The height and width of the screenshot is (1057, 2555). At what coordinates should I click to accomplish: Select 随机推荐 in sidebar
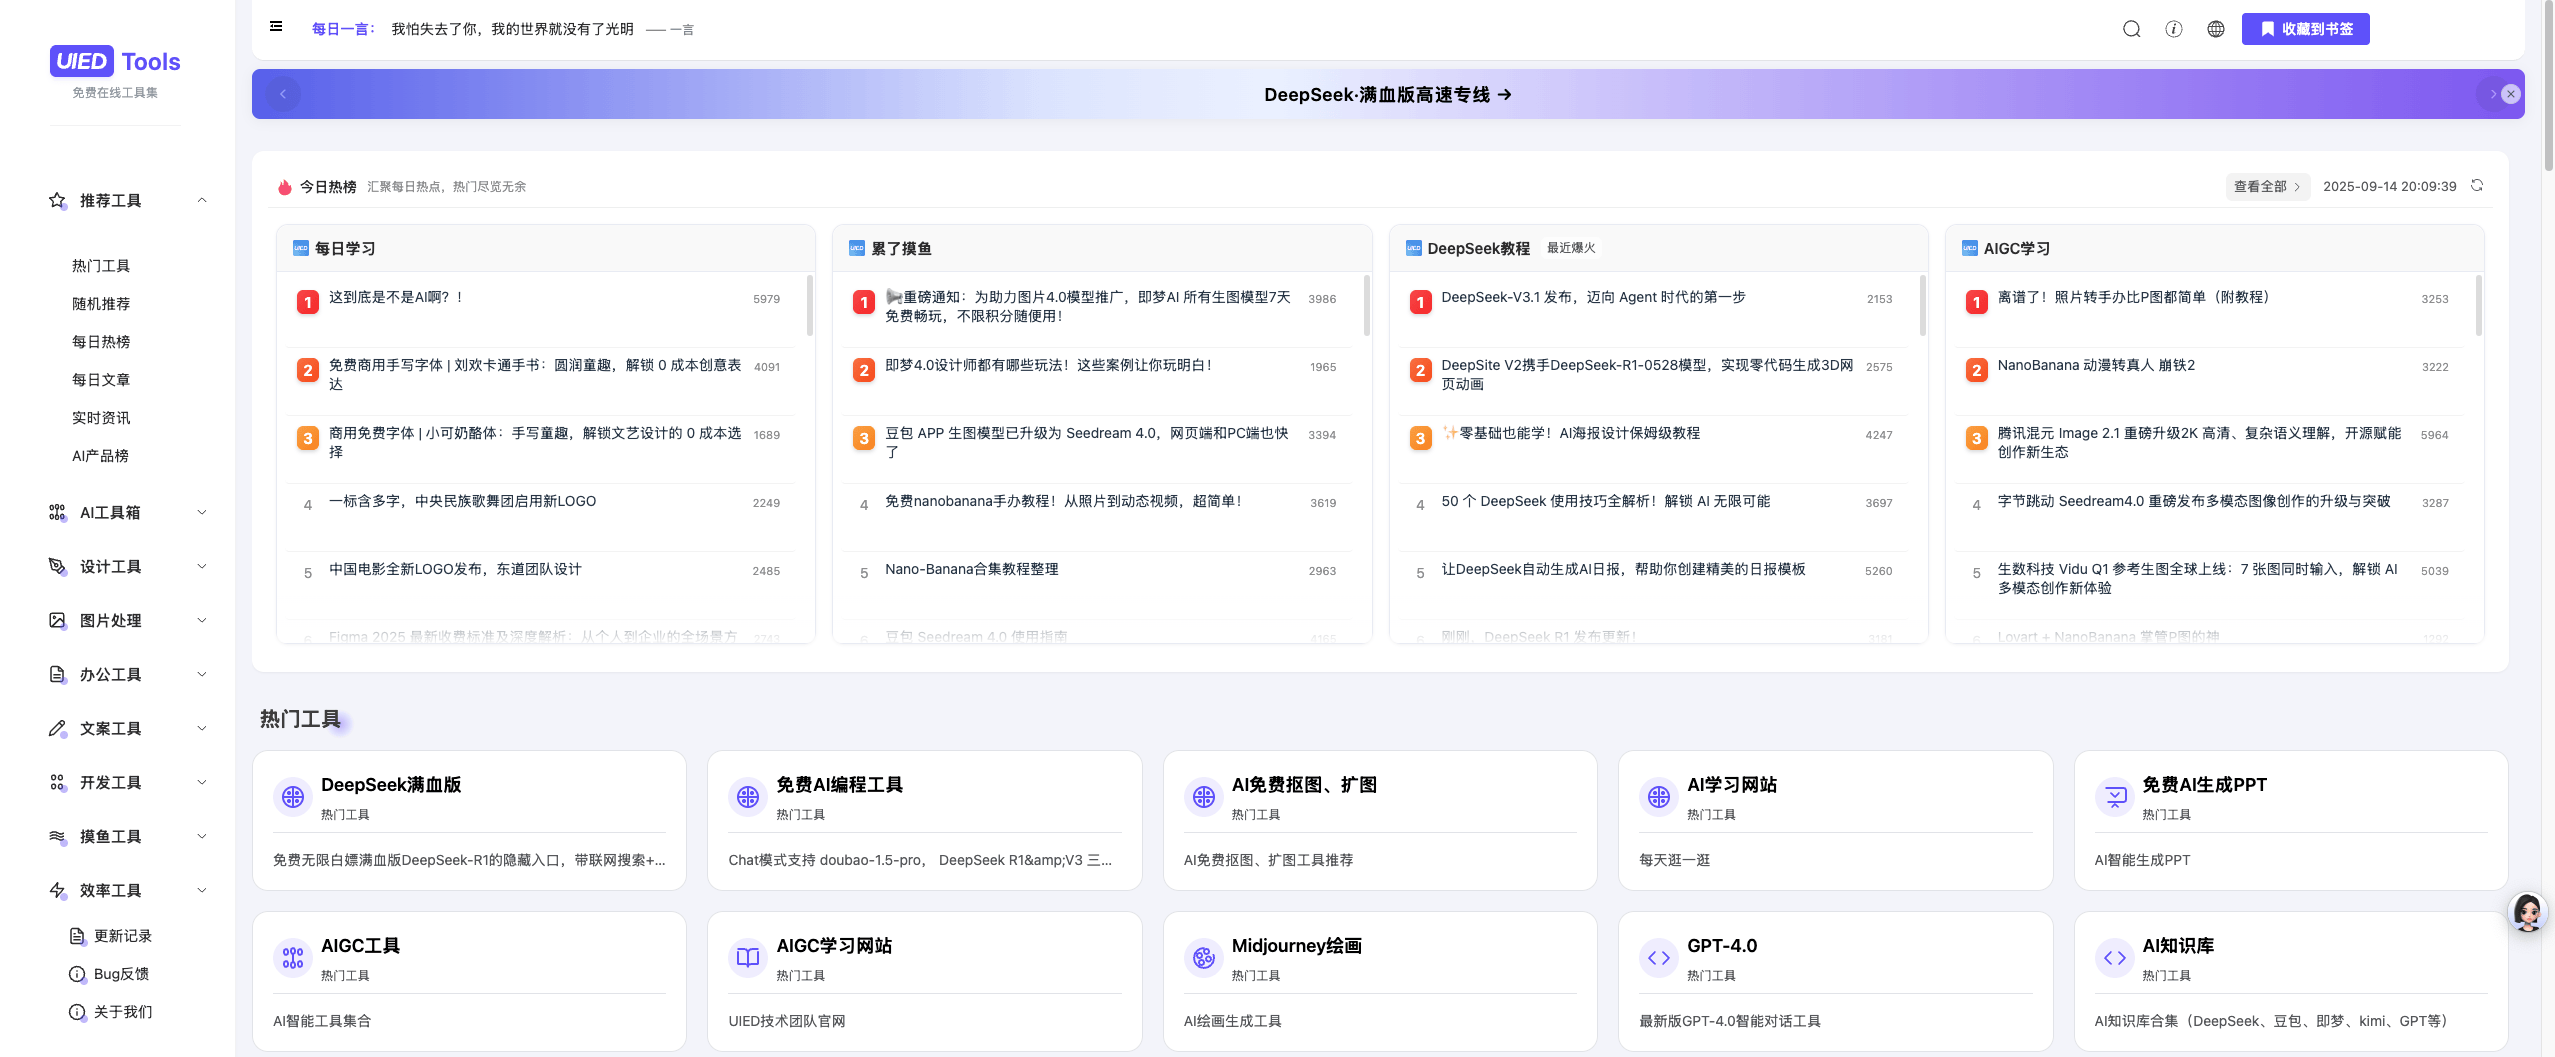click(x=101, y=303)
